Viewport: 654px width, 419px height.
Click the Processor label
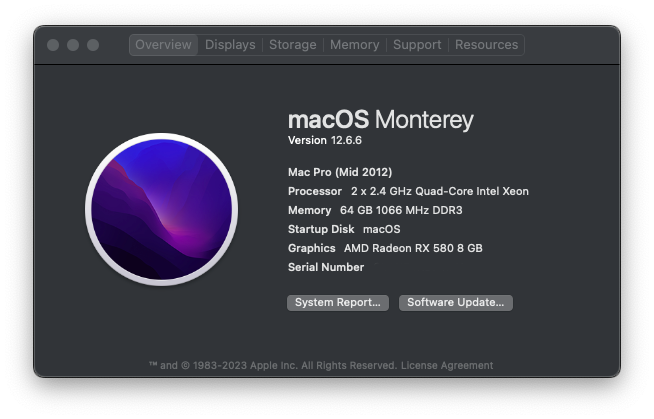coord(314,191)
